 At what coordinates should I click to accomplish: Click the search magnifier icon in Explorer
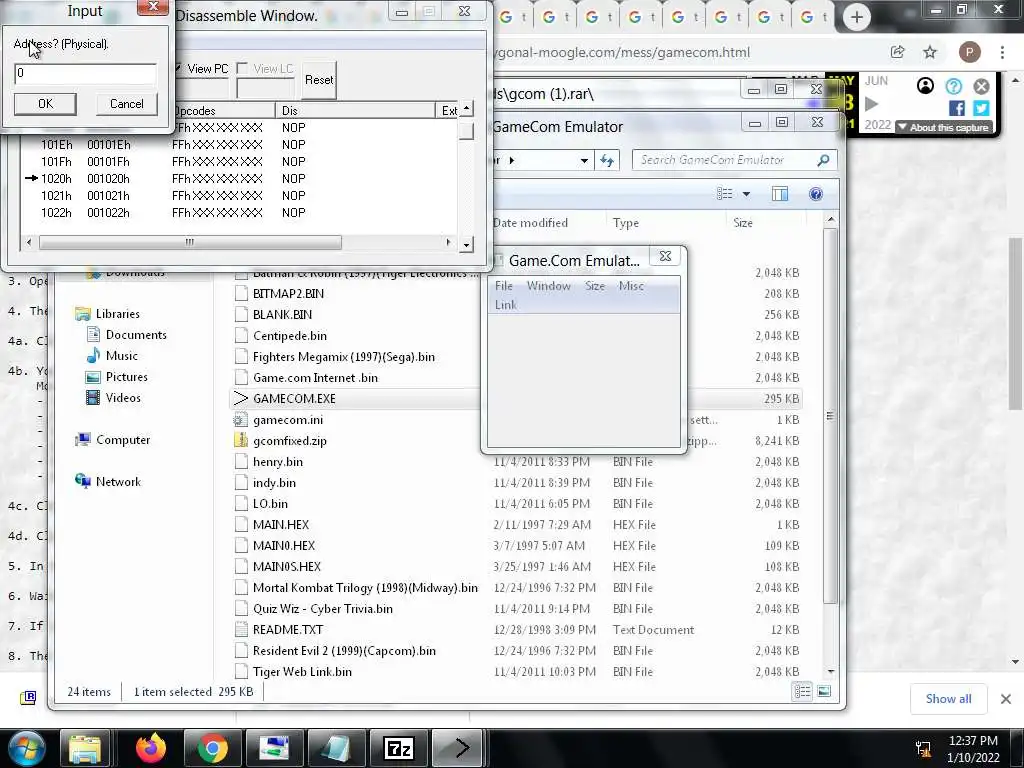[x=824, y=160]
